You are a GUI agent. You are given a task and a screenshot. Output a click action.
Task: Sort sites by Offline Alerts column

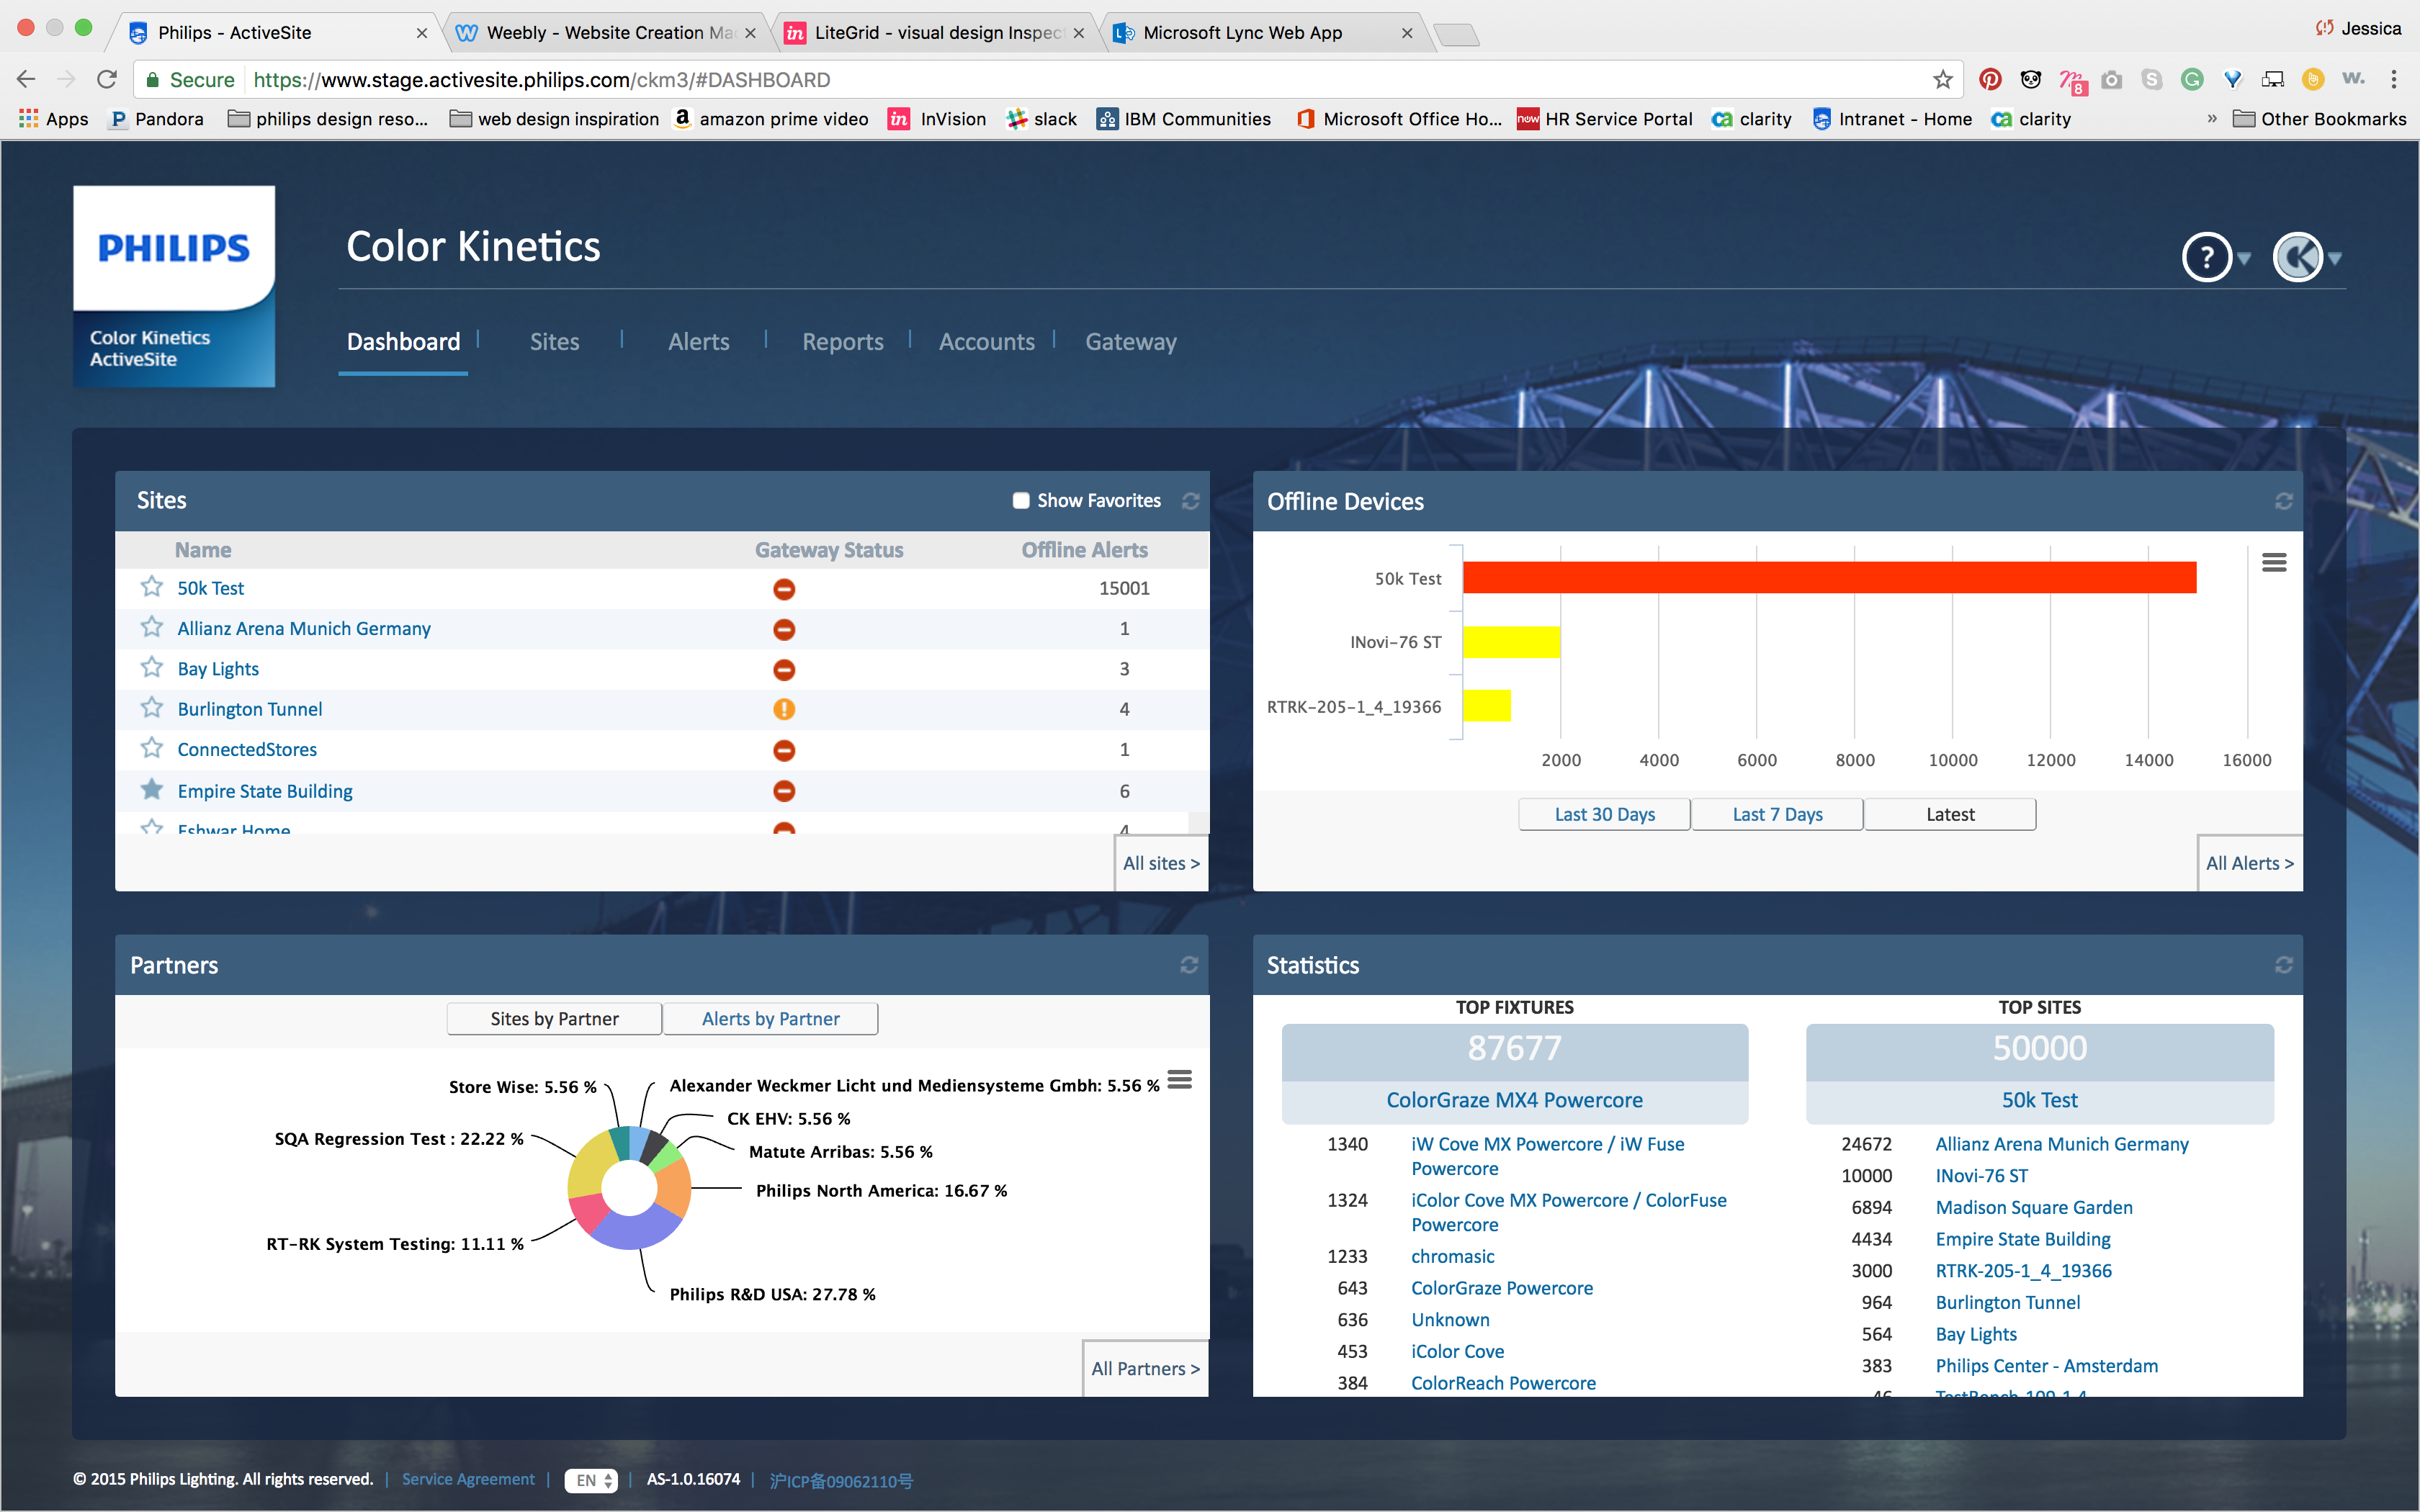pyautogui.click(x=1084, y=550)
